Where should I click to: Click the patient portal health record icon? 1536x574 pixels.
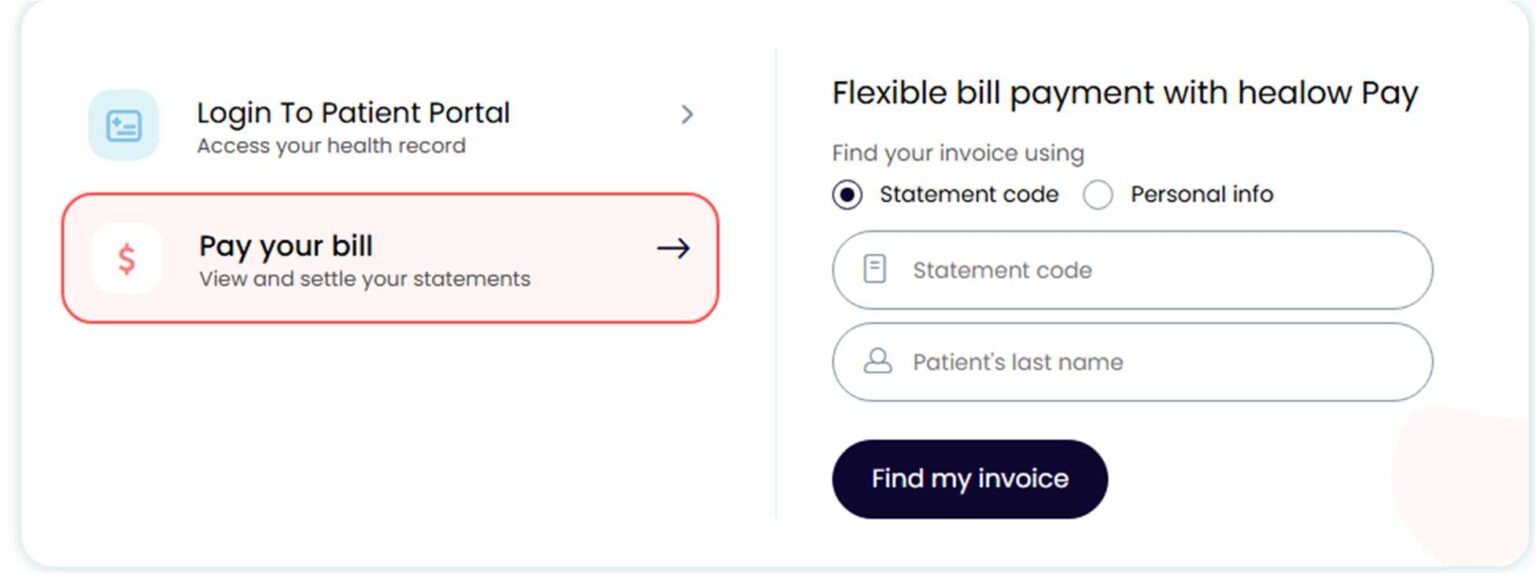124,125
